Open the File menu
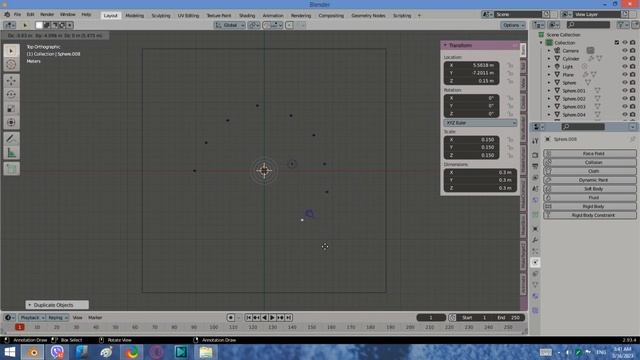The width and height of the screenshot is (640, 360). tap(17, 15)
